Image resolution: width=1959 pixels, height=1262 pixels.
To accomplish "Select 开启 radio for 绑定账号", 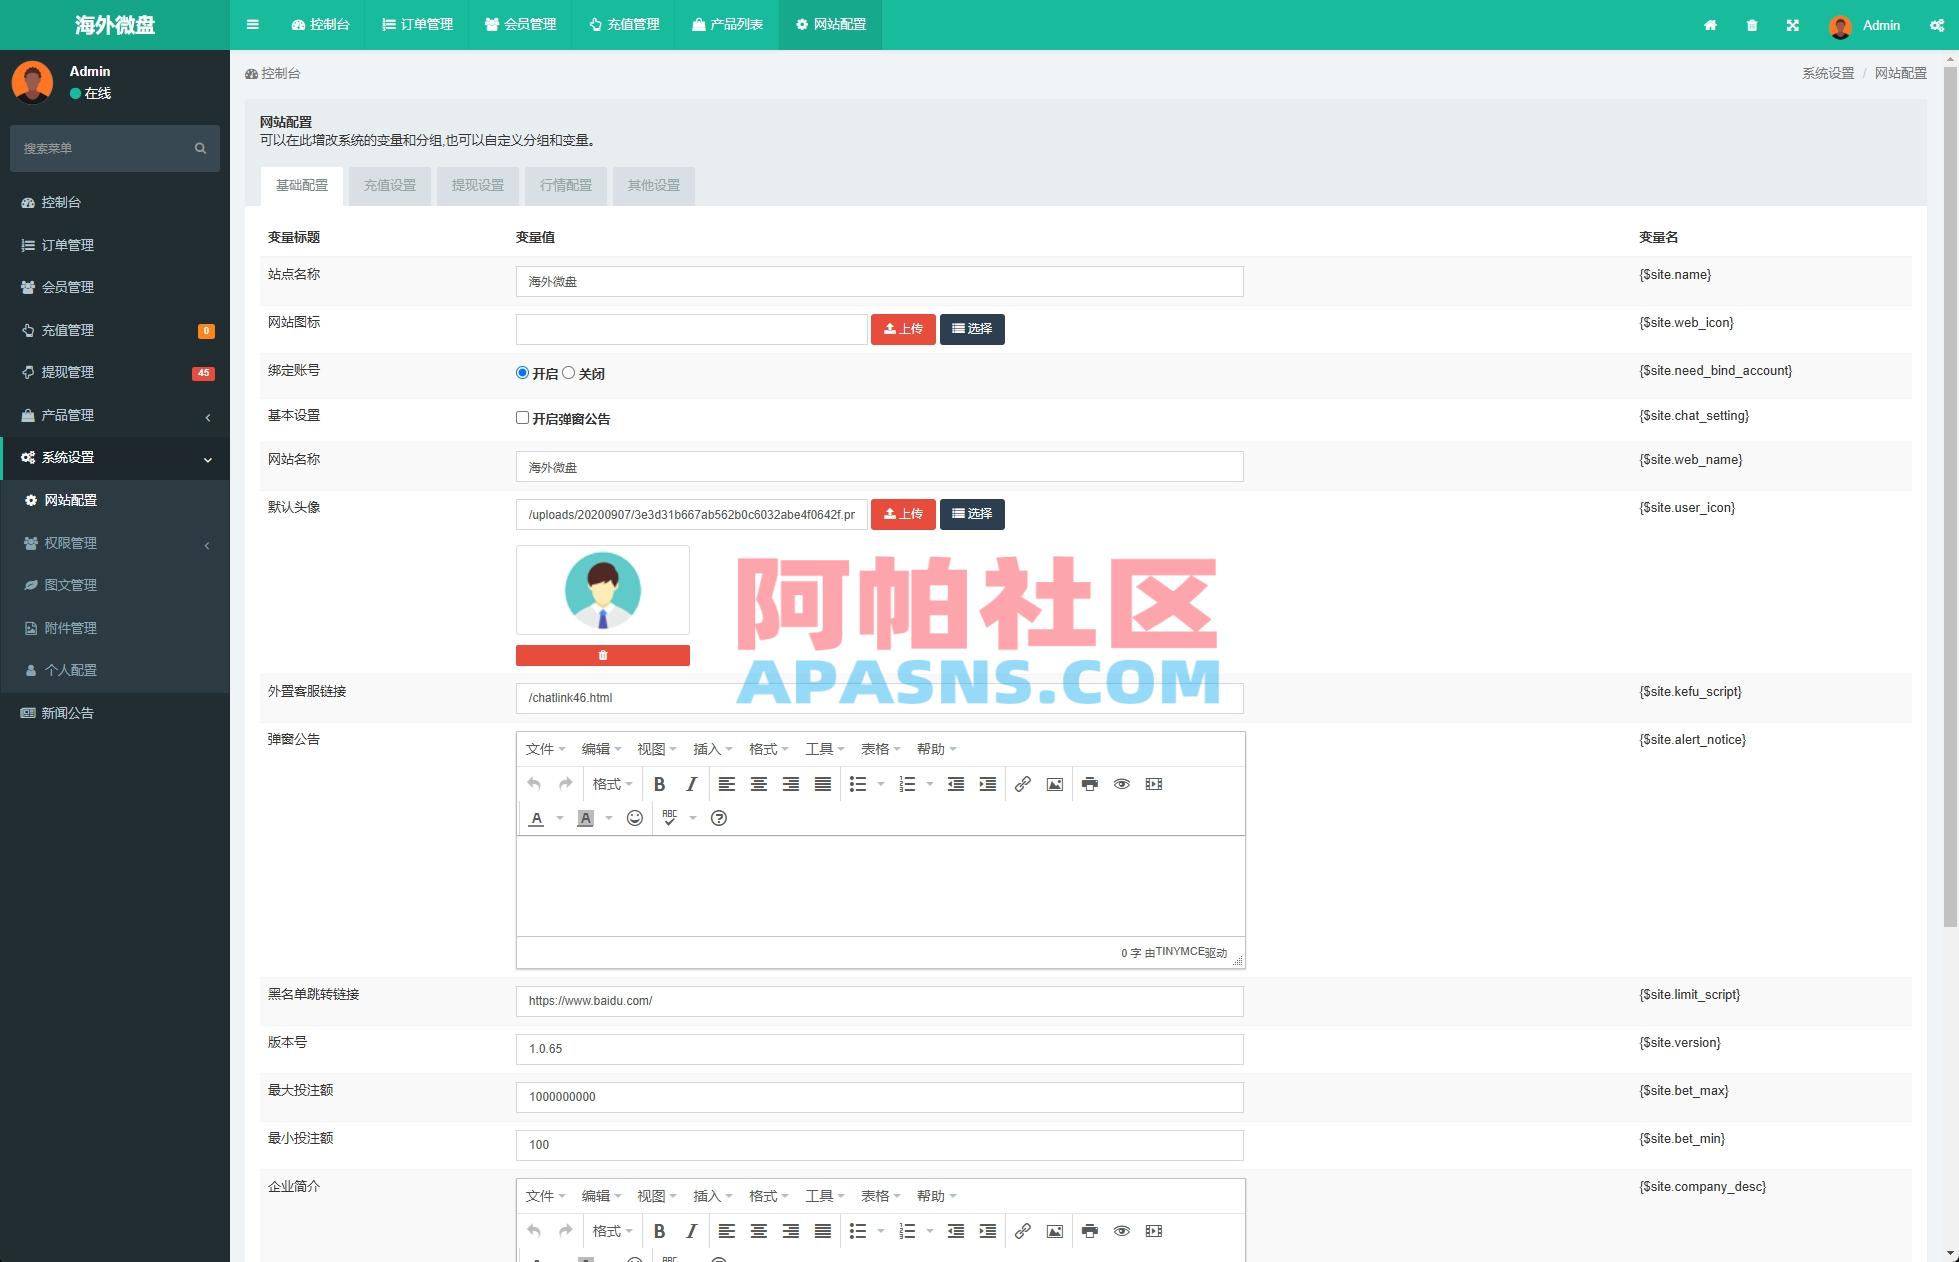I will [x=521, y=372].
